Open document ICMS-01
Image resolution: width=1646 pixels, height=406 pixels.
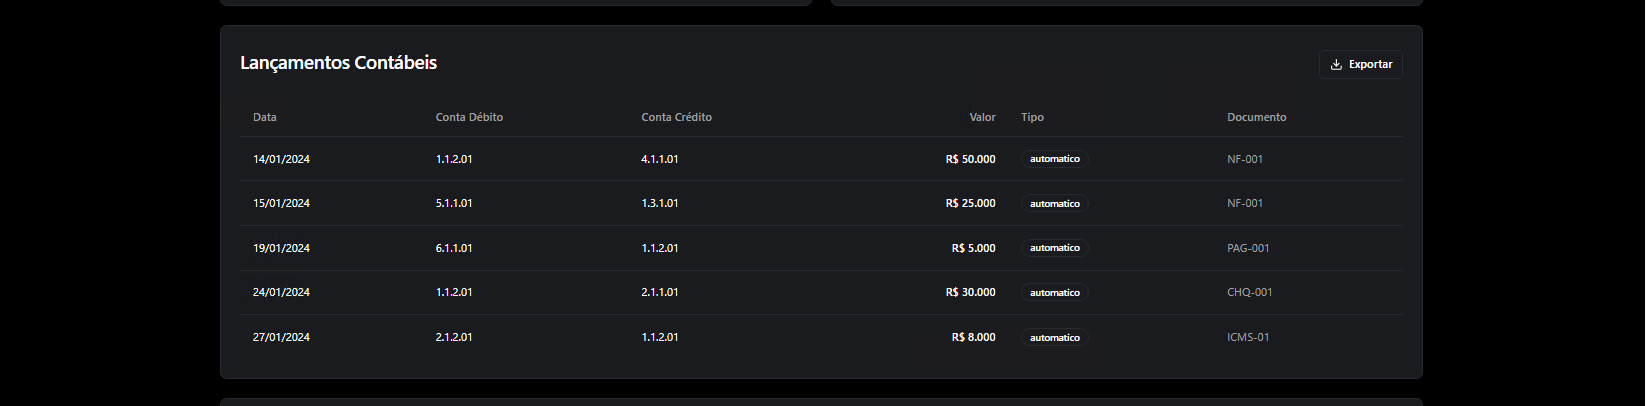1248,338
